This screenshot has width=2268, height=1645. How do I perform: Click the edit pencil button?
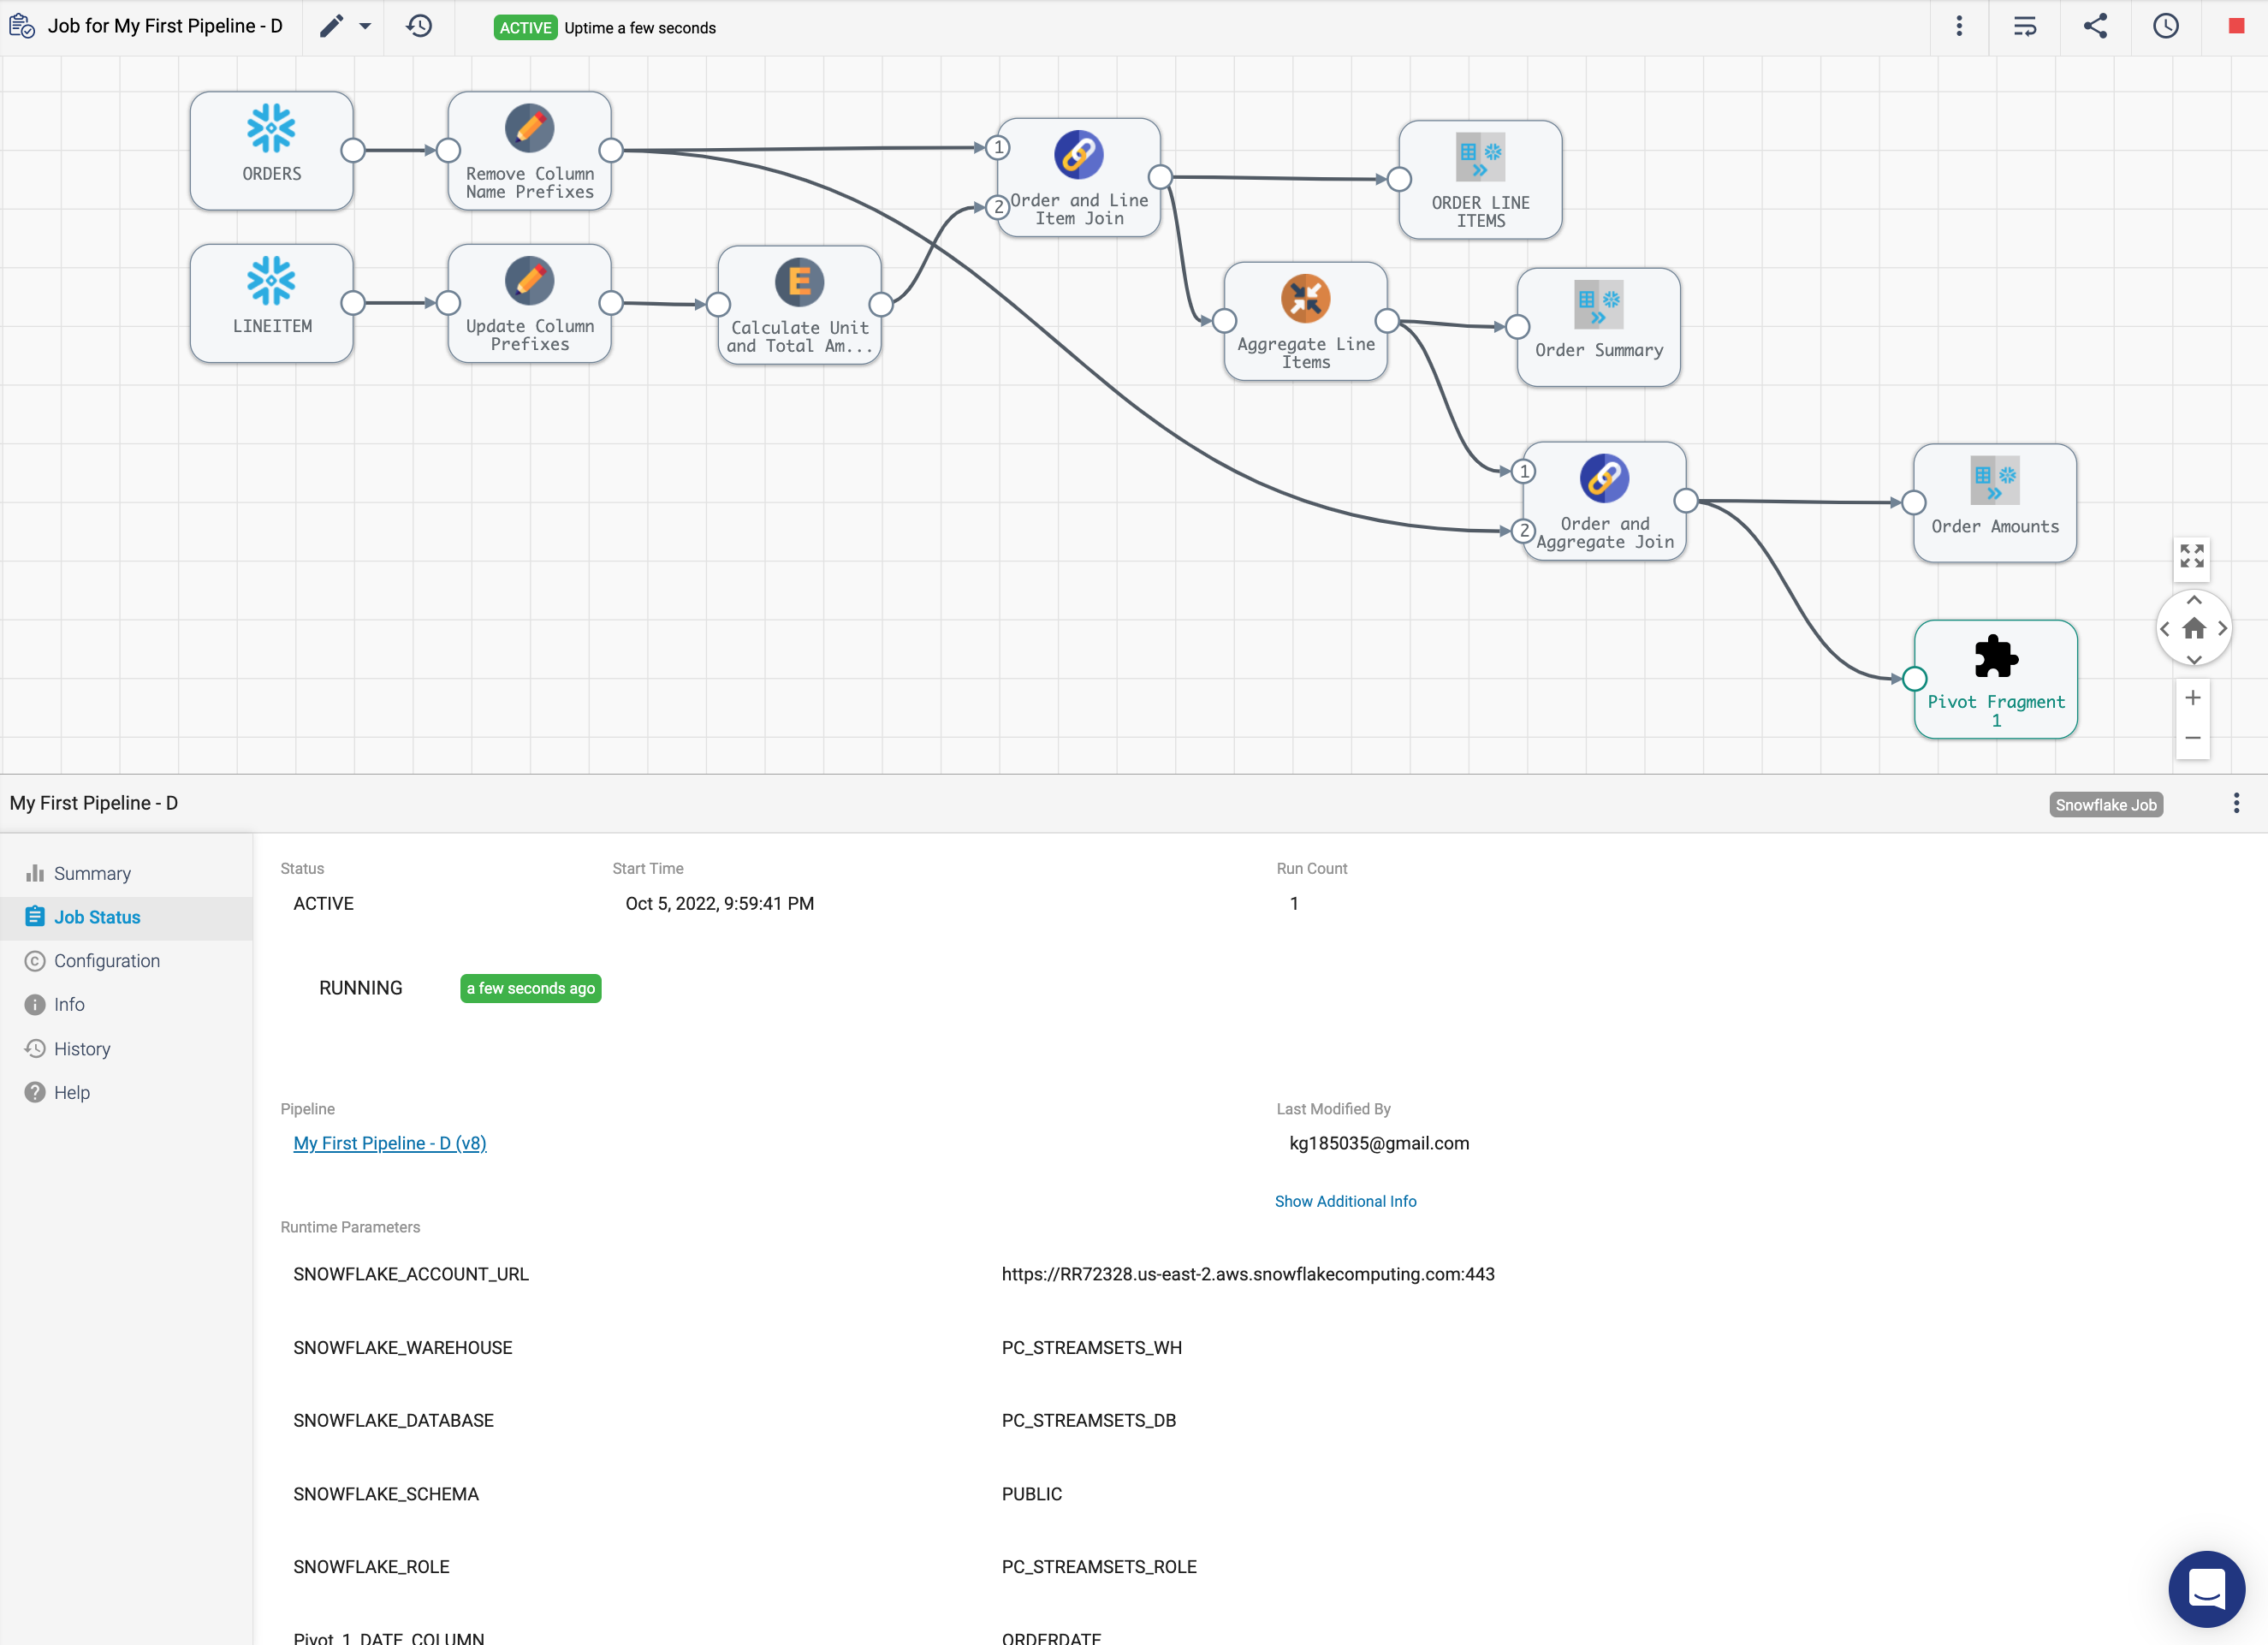(x=331, y=27)
